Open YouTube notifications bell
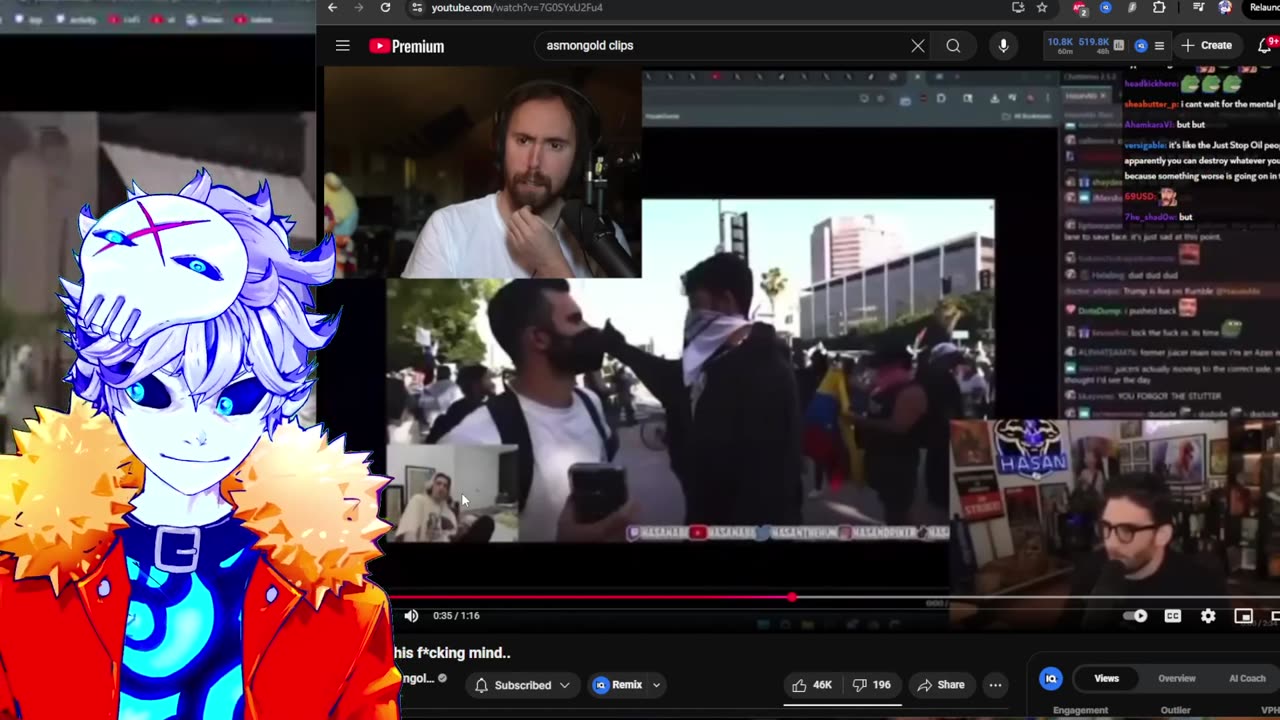The height and width of the screenshot is (720, 1280). [x=1264, y=46]
